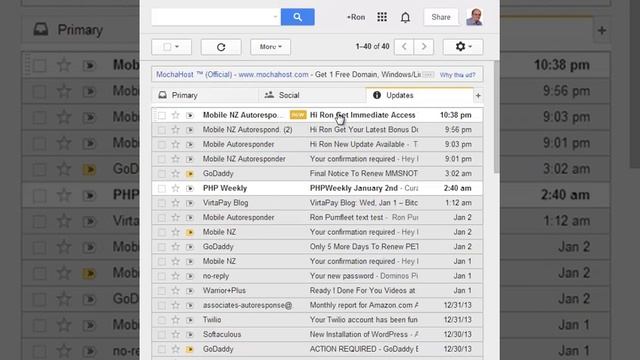Star the PHP Weekly email
This screenshot has height=360, width=640.
176,188
